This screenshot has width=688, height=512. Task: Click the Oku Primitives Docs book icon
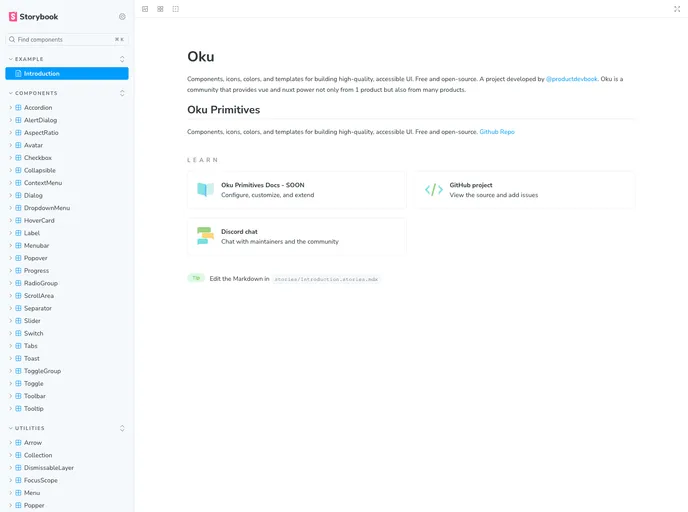point(204,190)
